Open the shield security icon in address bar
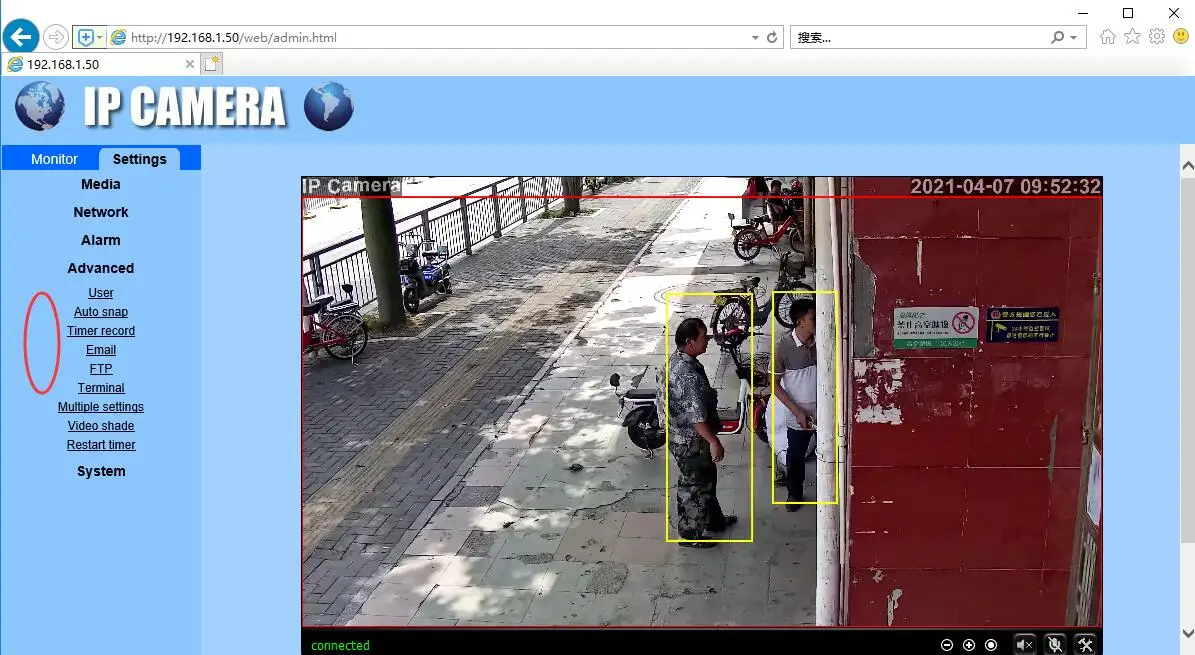 (85, 37)
